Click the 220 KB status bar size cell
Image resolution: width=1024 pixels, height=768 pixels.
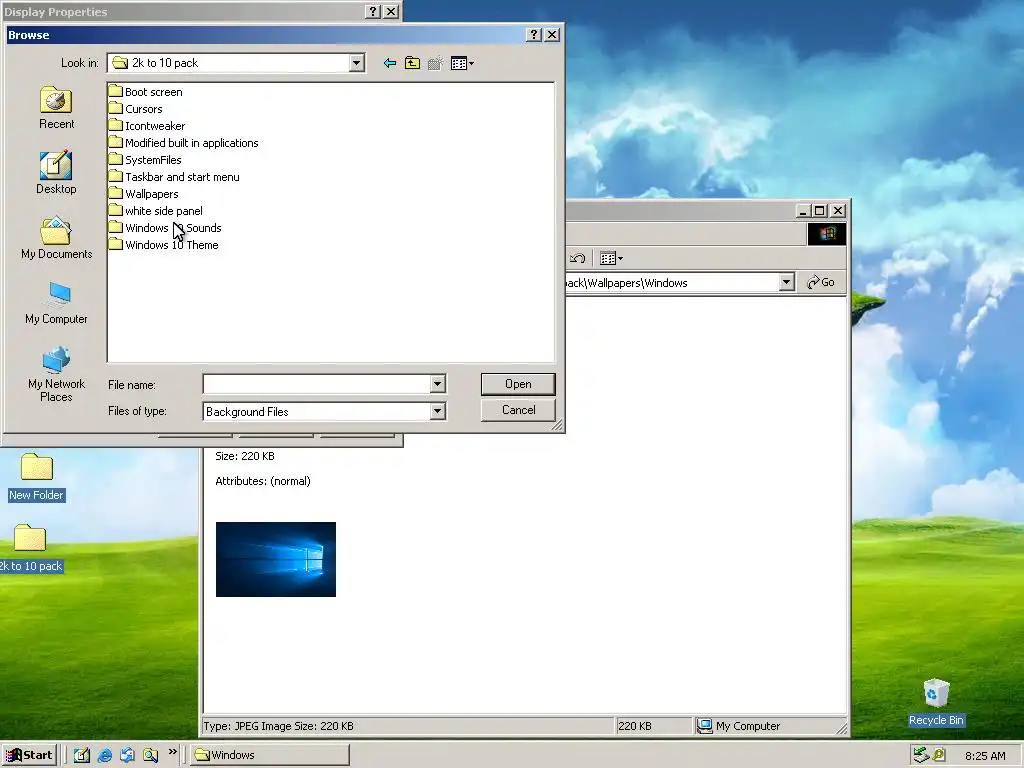click(653, 726)
